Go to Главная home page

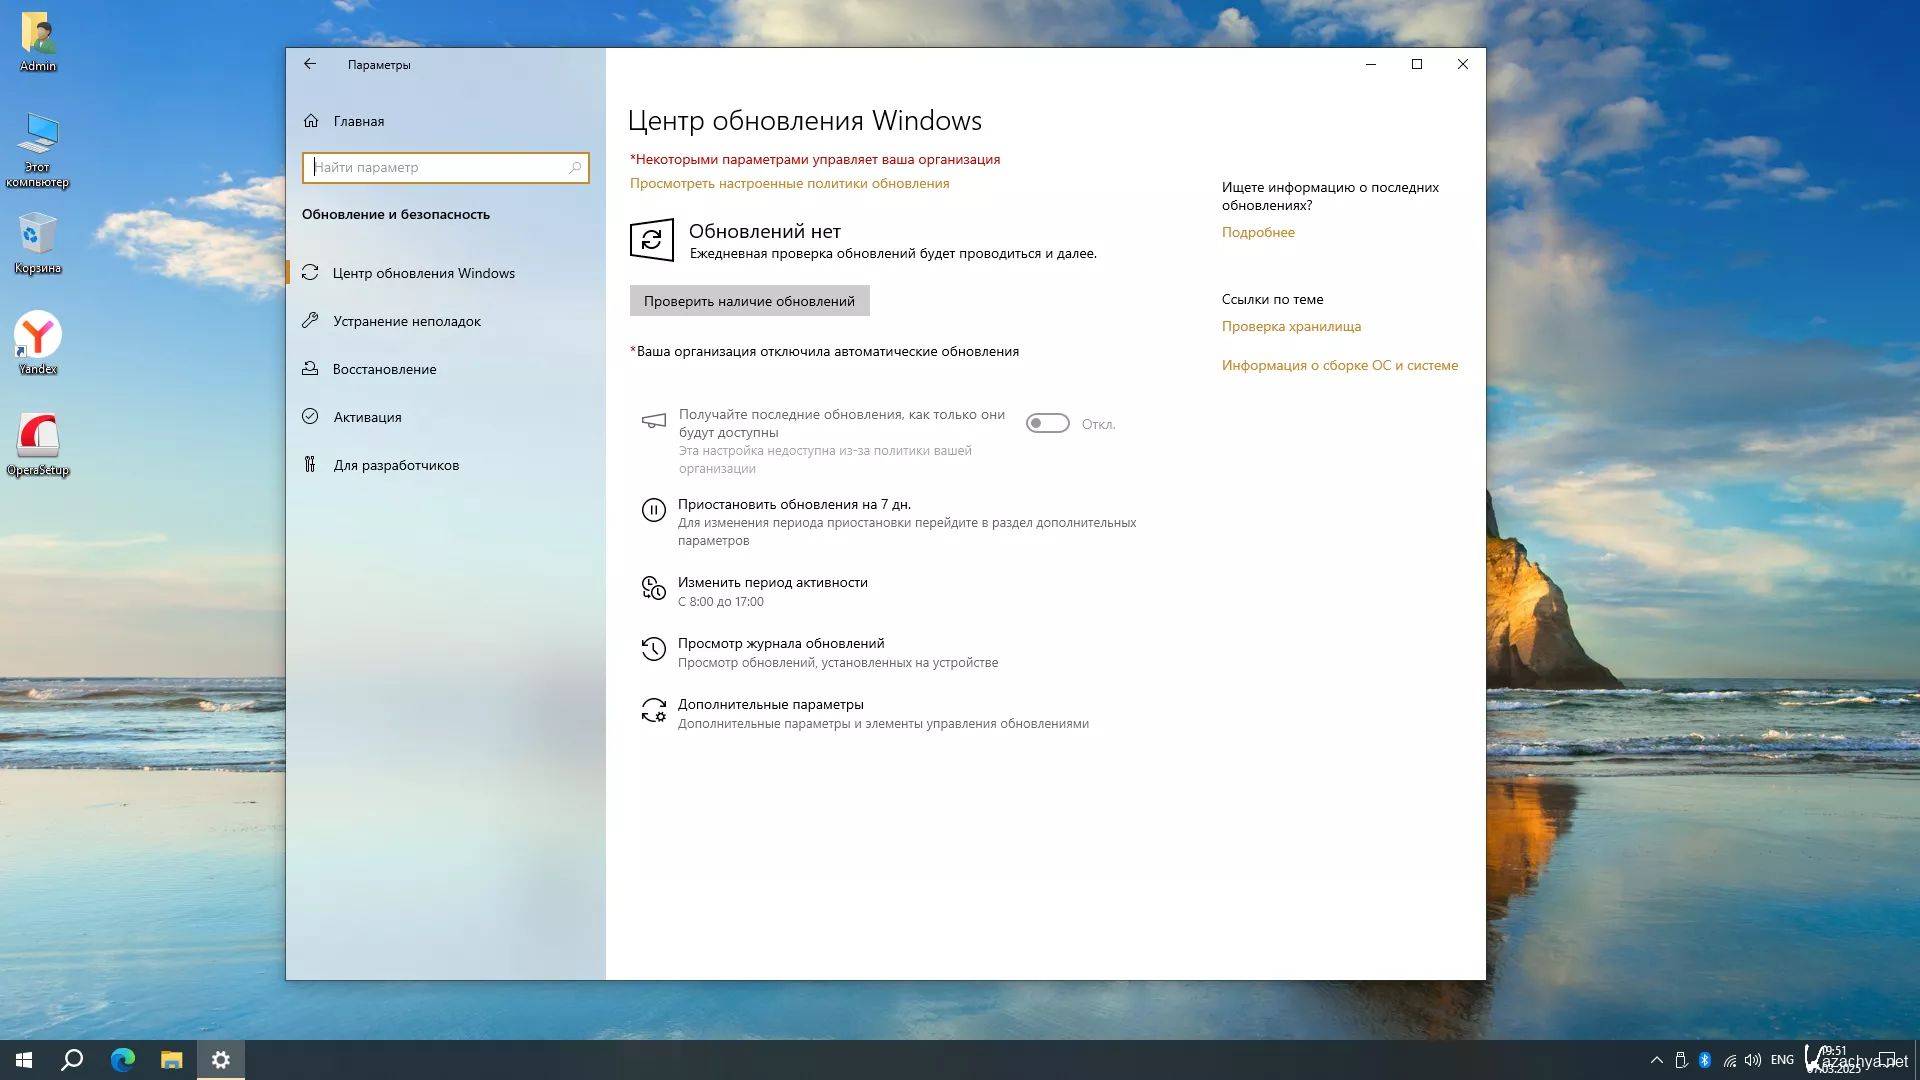click(358, 121)
